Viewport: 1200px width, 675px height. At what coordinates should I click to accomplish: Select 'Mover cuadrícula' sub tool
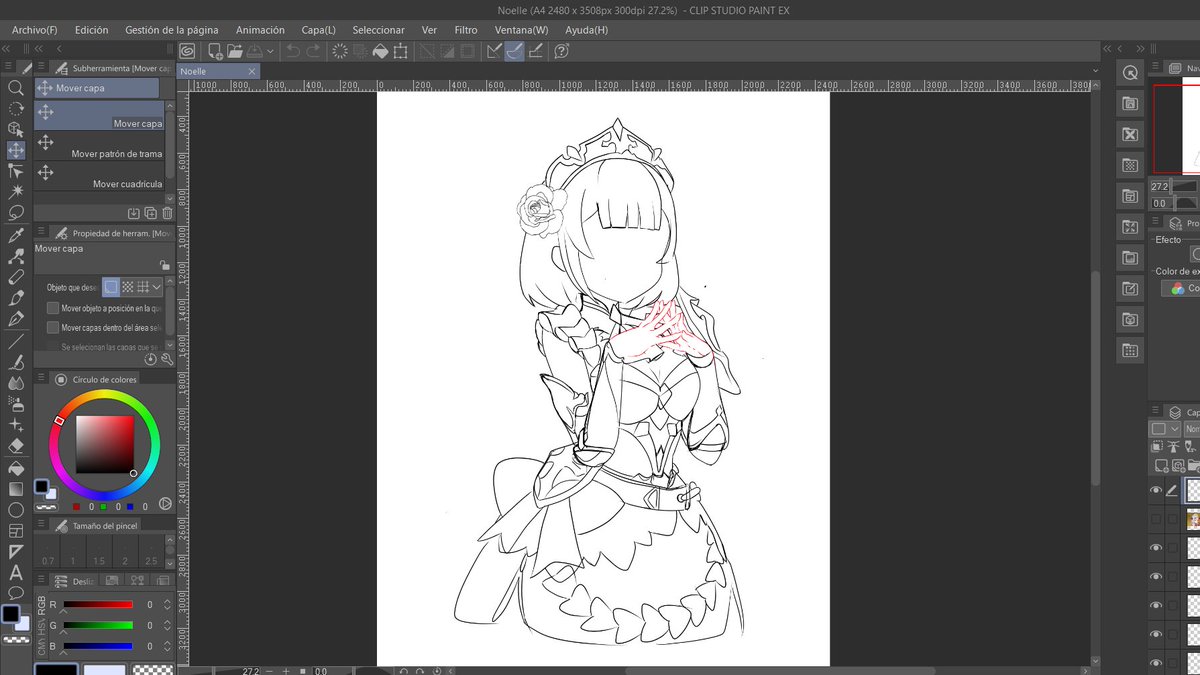pos(98,175)
